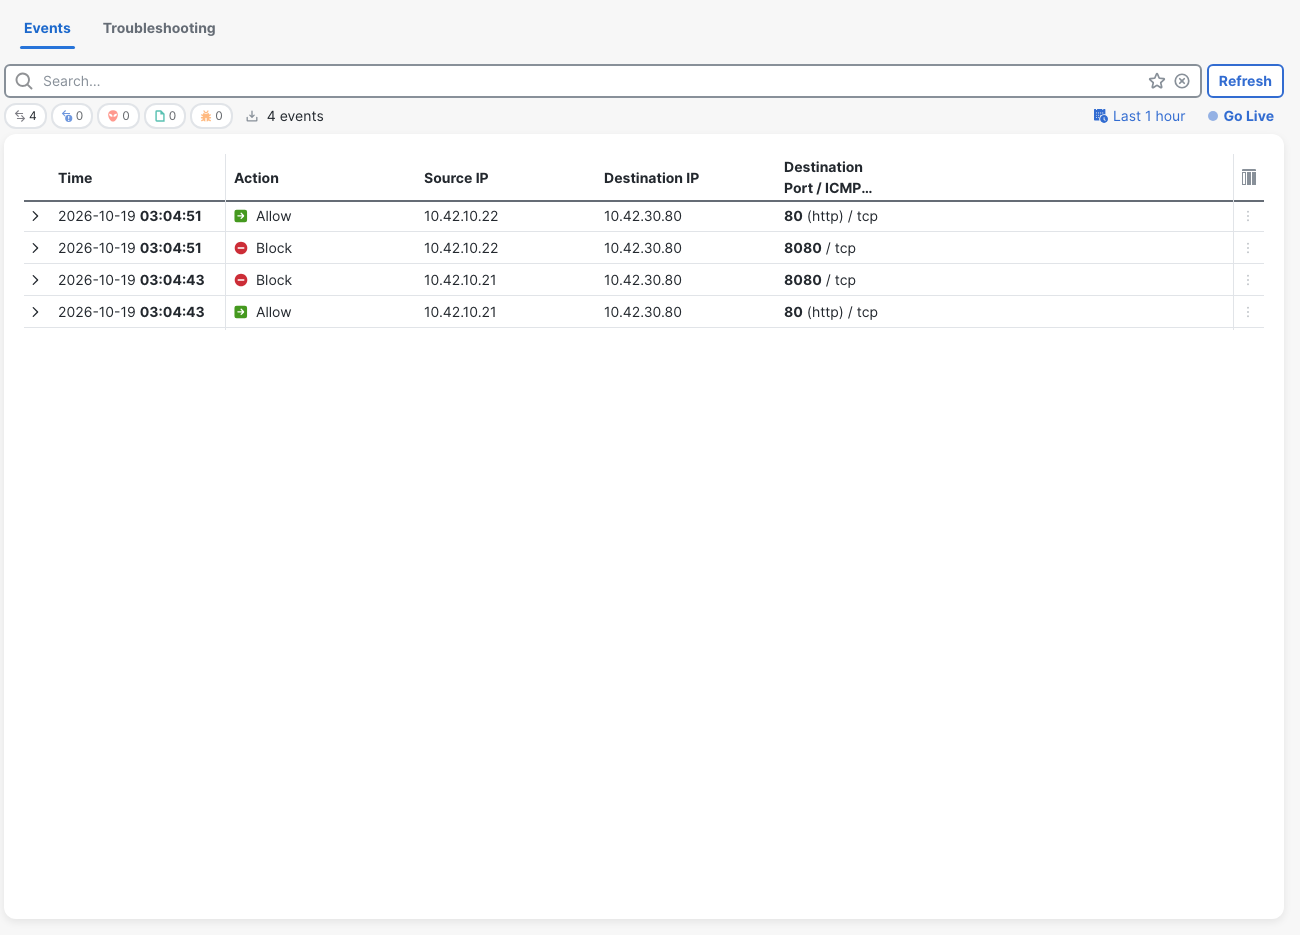Download events using the download icon
This screenshot has height=935, width=1300.
point(252,116)
